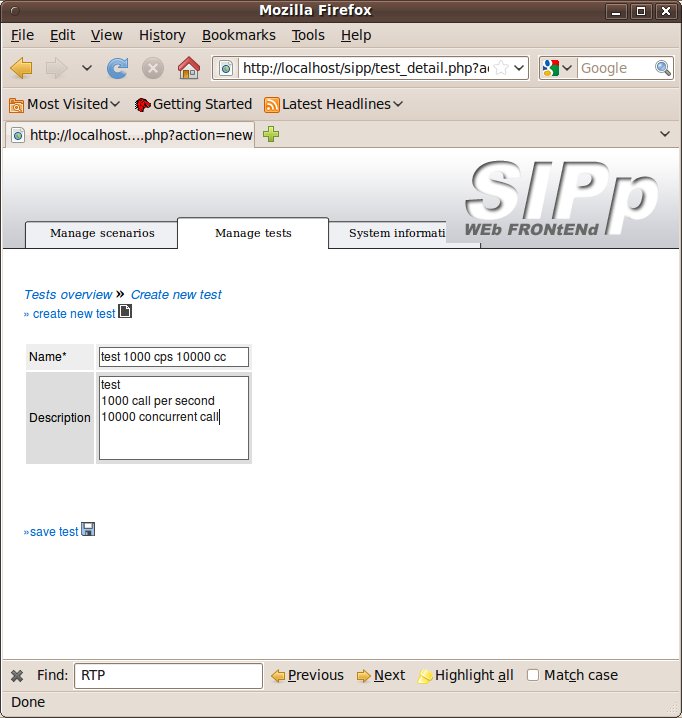
Task: Find Next match
Action: [x=381, y=675]
